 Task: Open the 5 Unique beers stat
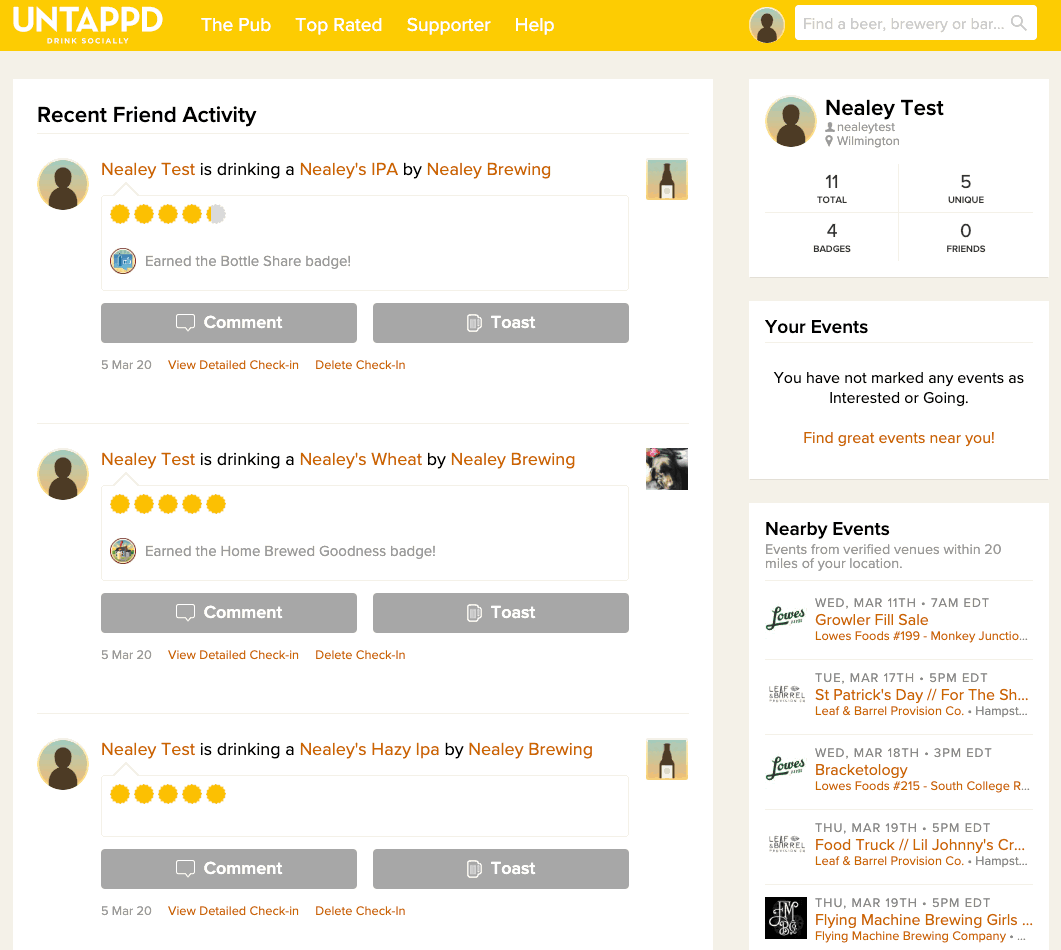tap(966, 189)
